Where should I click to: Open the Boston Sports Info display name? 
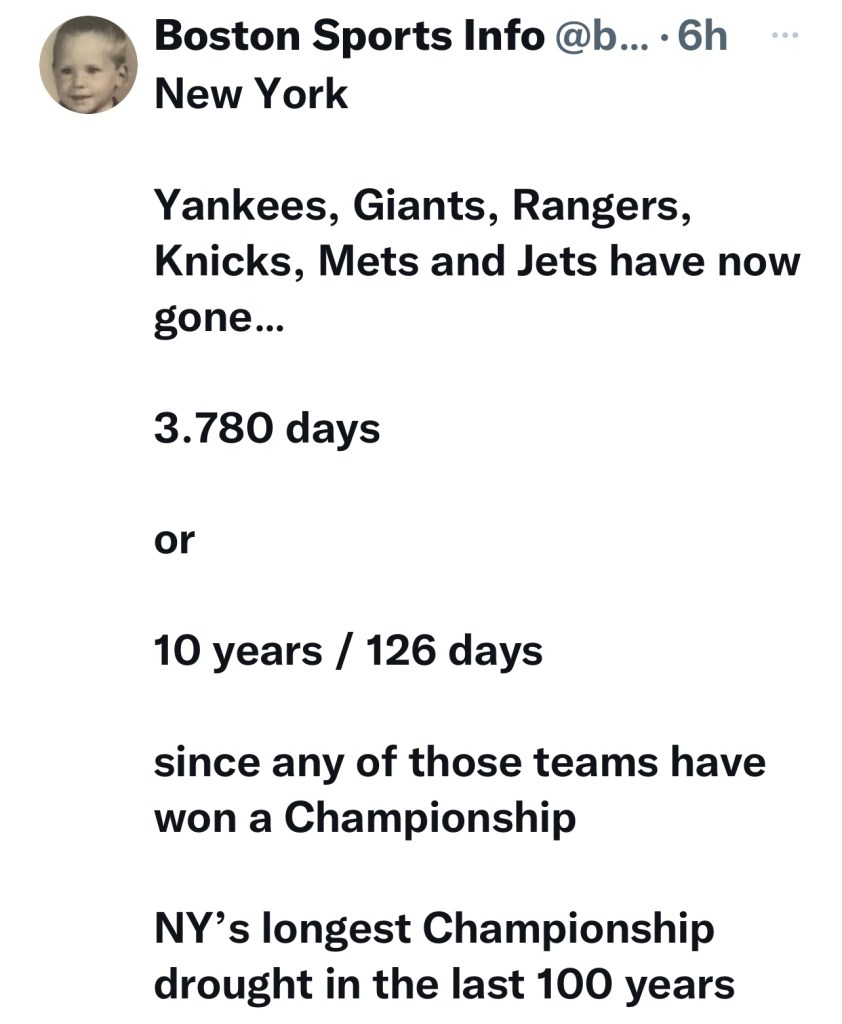point(348,37)
